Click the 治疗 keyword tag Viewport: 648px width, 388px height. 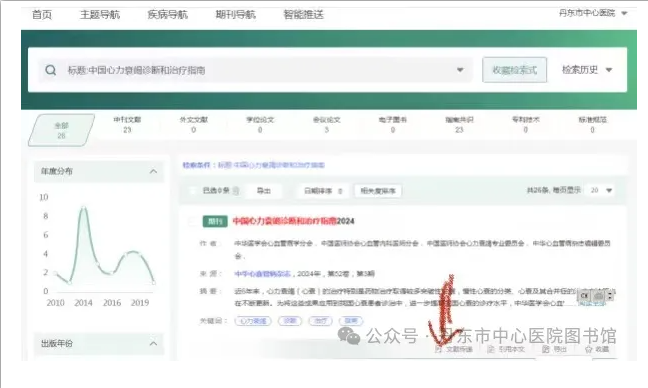coord(320,321)
